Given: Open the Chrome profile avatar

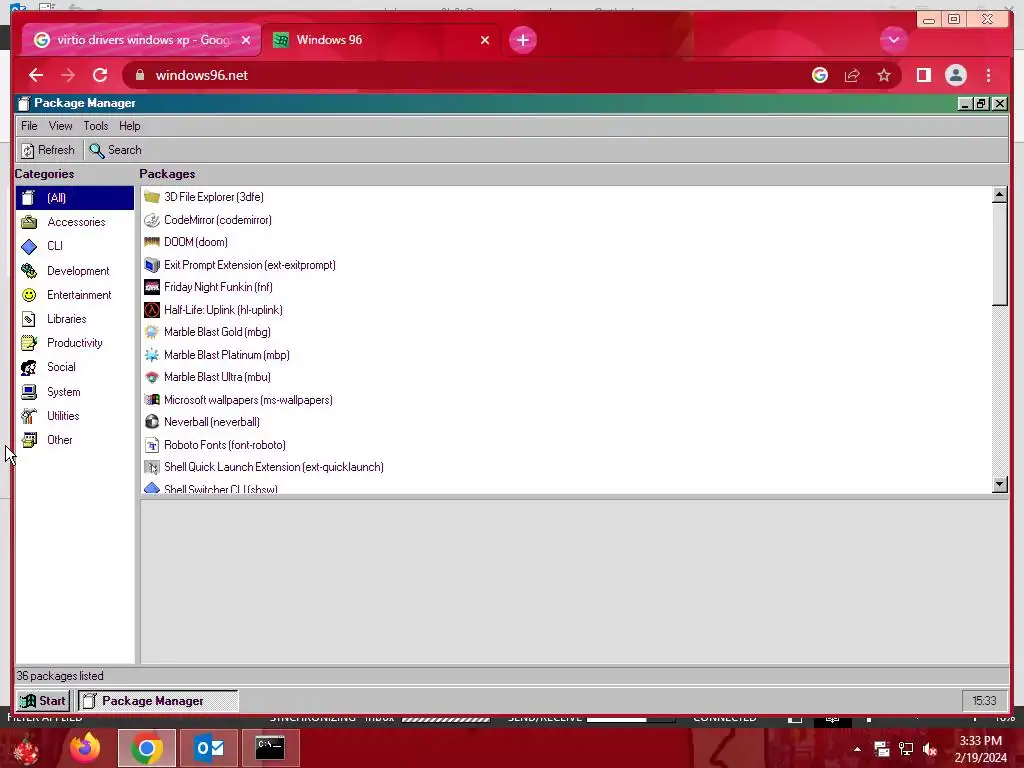Looking at the screenshot, I should click(x=955, y=75).
